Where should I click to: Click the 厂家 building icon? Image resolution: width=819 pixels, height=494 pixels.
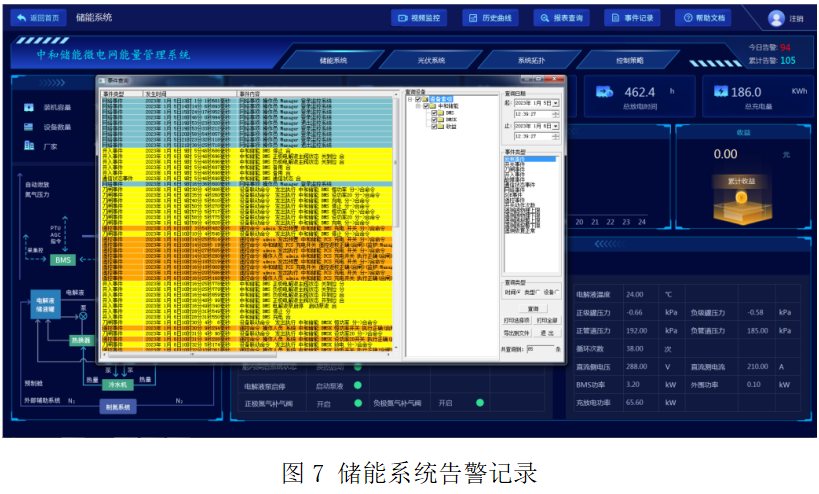[29, 146]
